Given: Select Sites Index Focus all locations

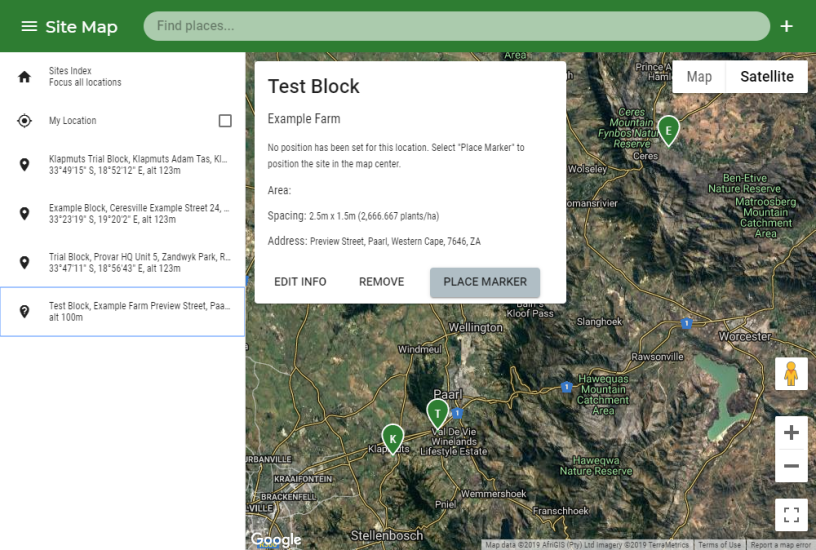Looking at the screenshot, I should [123, 76].
